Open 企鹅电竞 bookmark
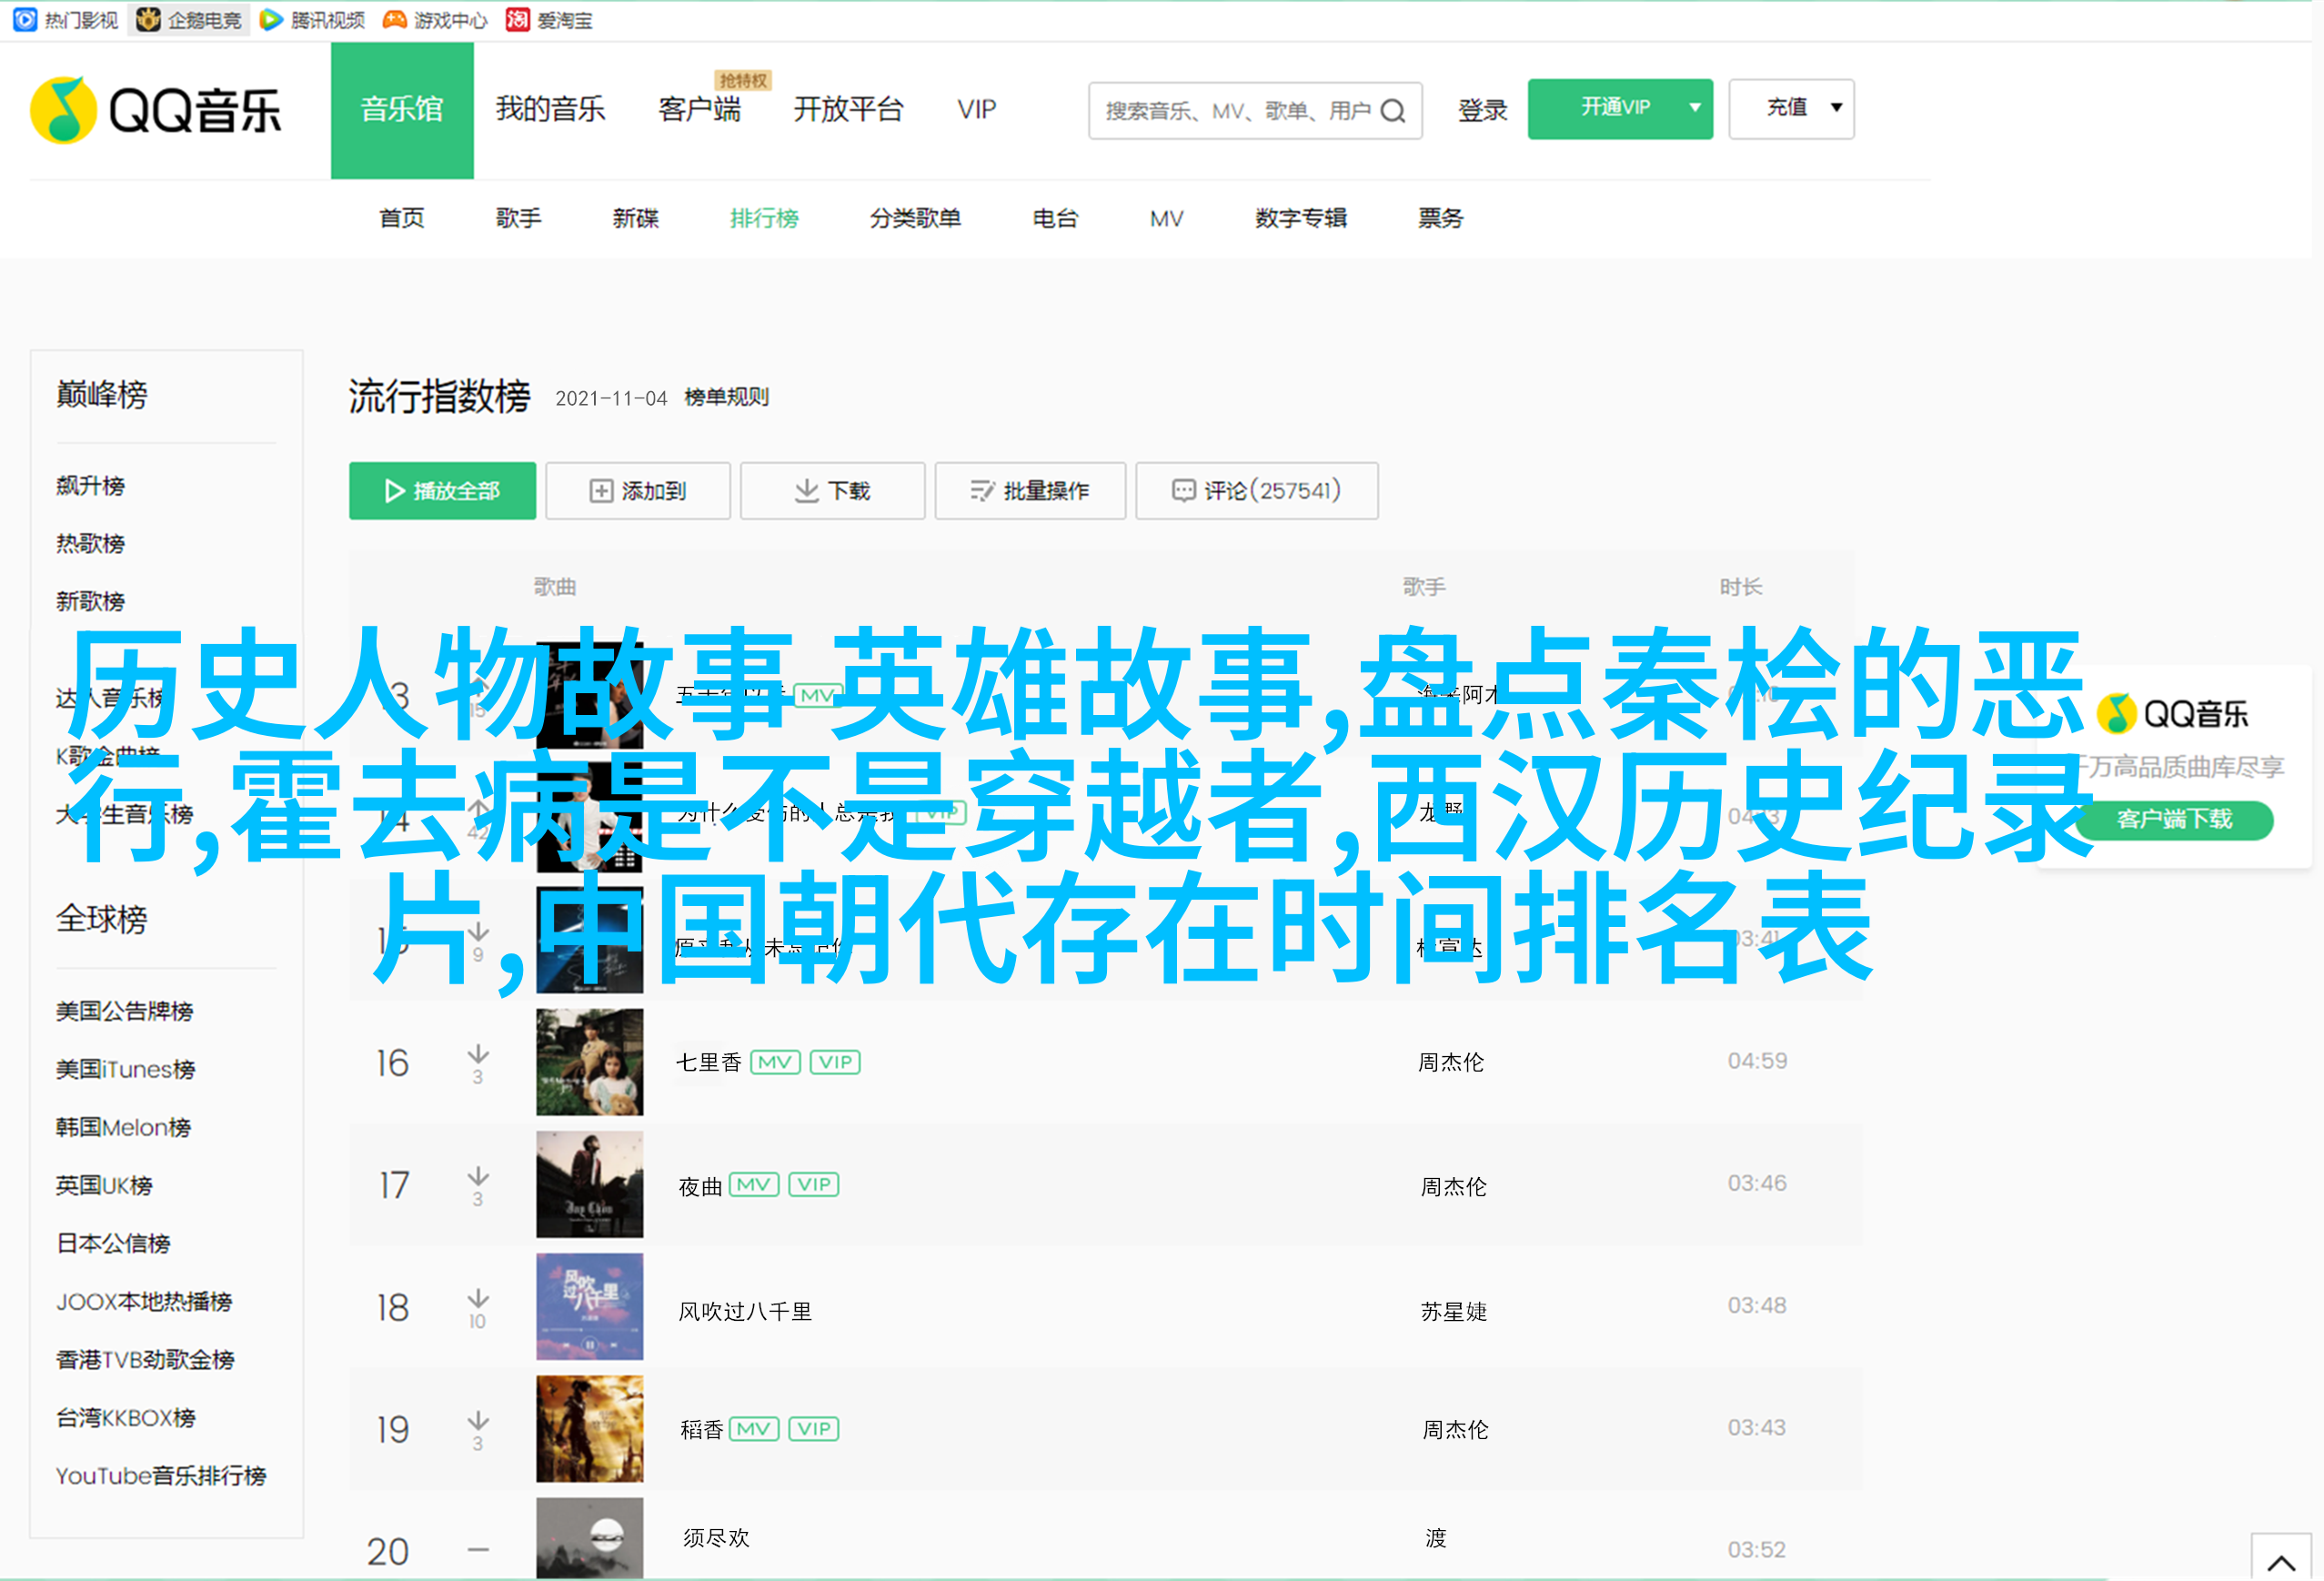The height and width of the screenshot is (1581, 2324). click(x=189, y=19)
